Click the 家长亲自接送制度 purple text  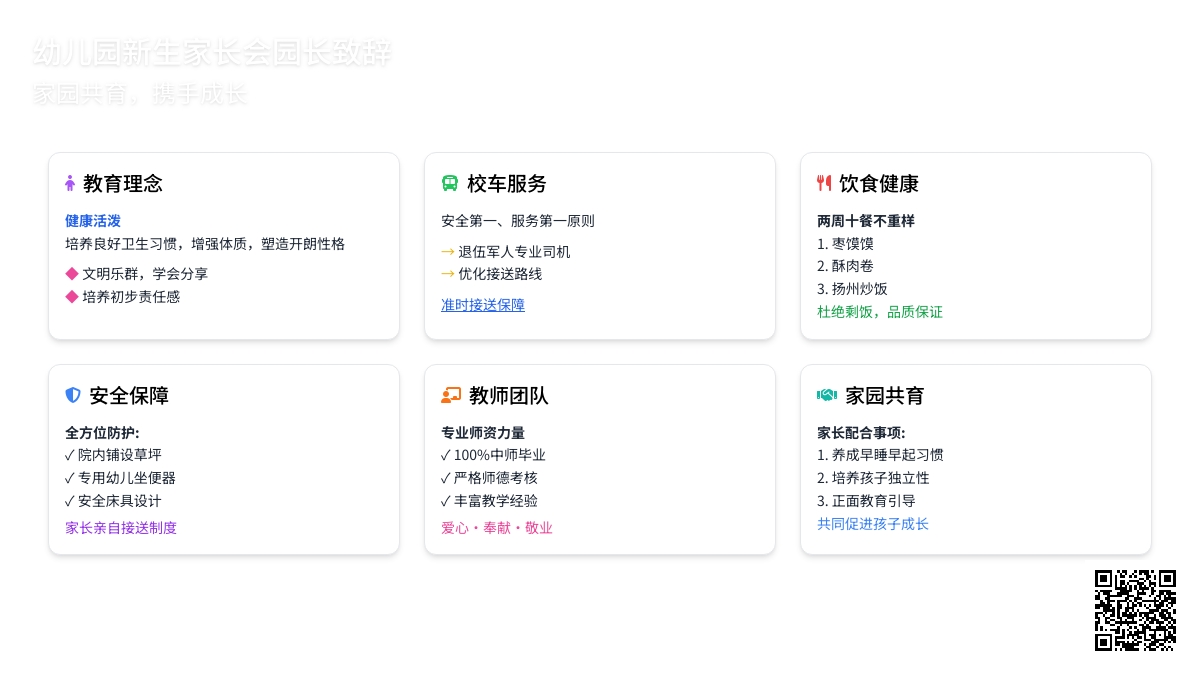click(x=121, y=528)
